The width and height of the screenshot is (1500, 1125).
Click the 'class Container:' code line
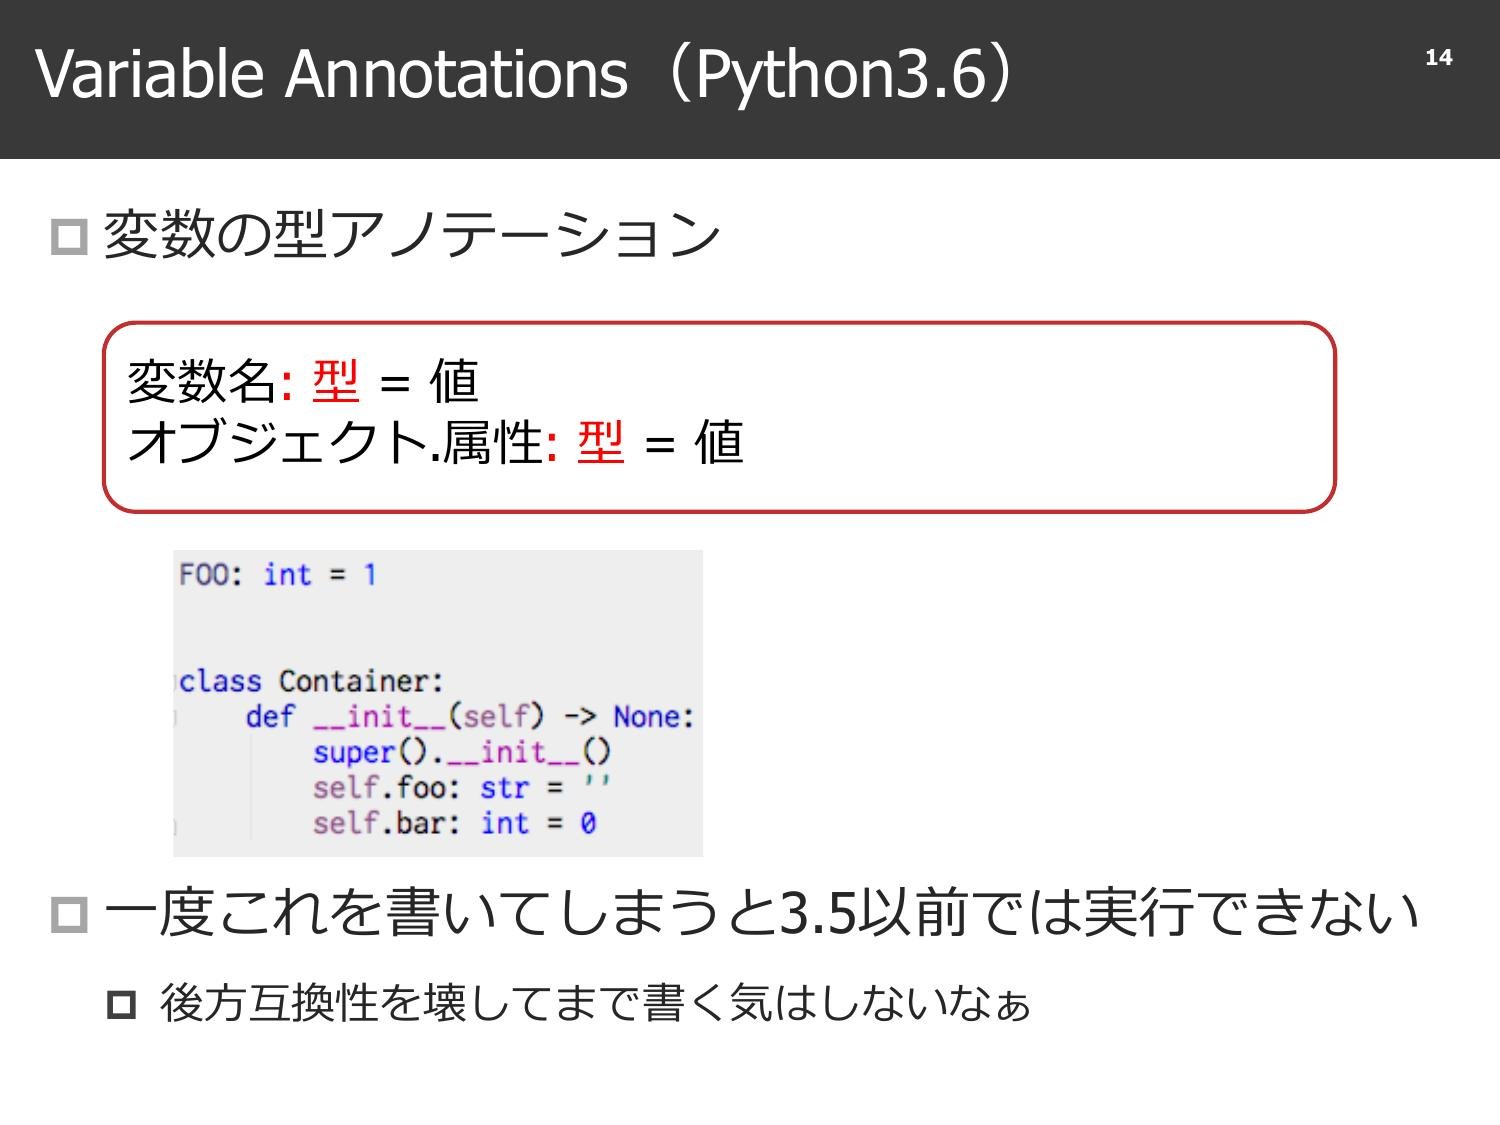[x=310, y=680]
